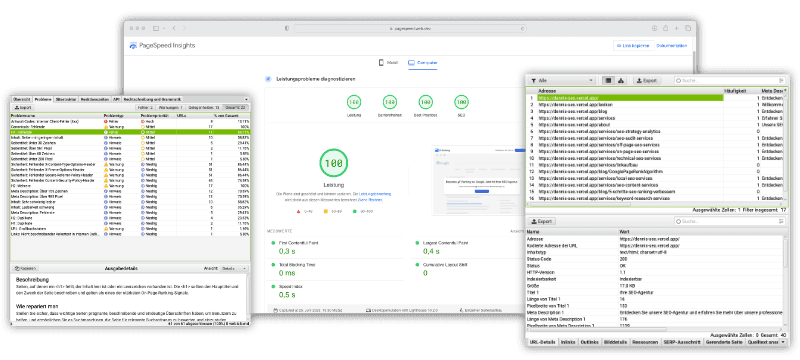Open bottom tab overflow arrow in URL details

783,342
